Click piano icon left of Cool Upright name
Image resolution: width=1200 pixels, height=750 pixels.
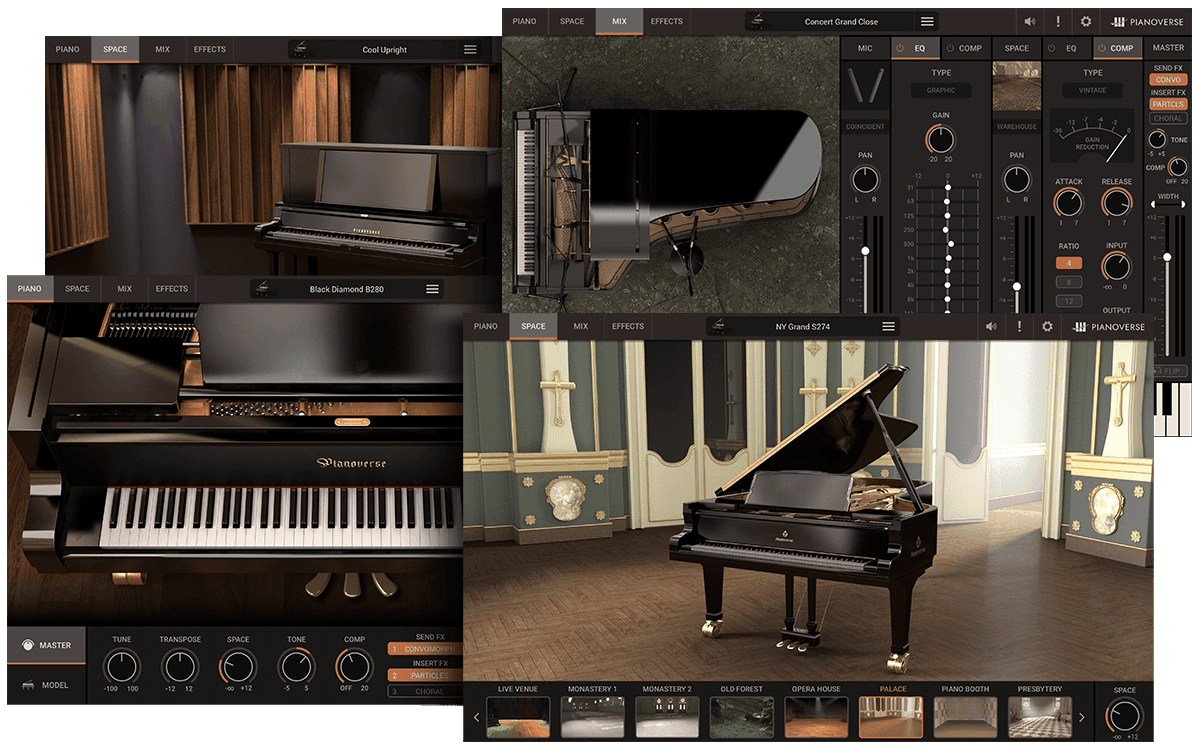pyautogui.click(x=302, y=48)
